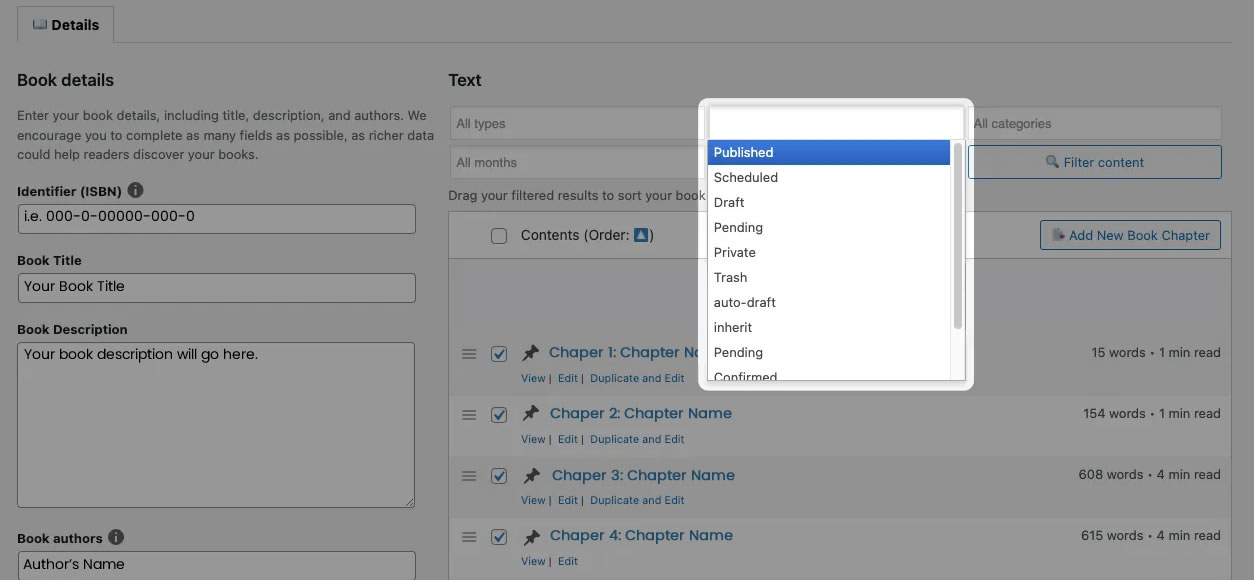
Task: Click the Book Title input field
Action: [x=216, y=287]
